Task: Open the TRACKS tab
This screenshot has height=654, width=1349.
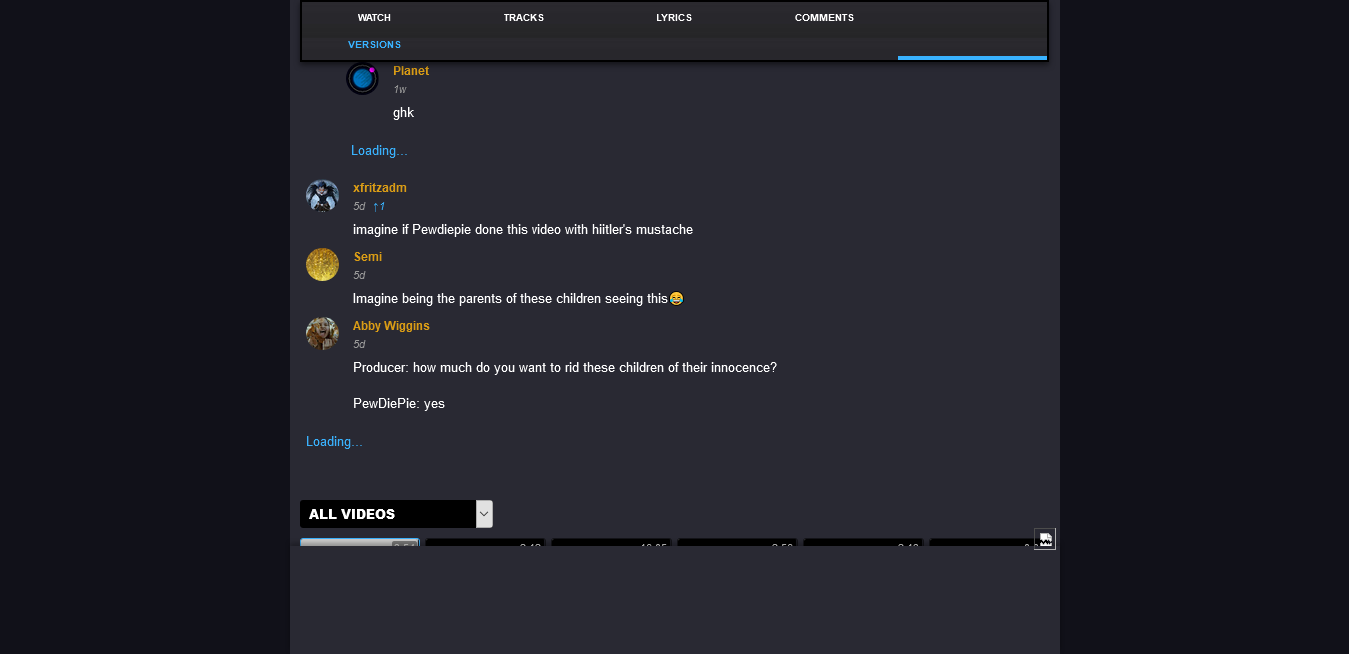Action: [x=523, y=18]
